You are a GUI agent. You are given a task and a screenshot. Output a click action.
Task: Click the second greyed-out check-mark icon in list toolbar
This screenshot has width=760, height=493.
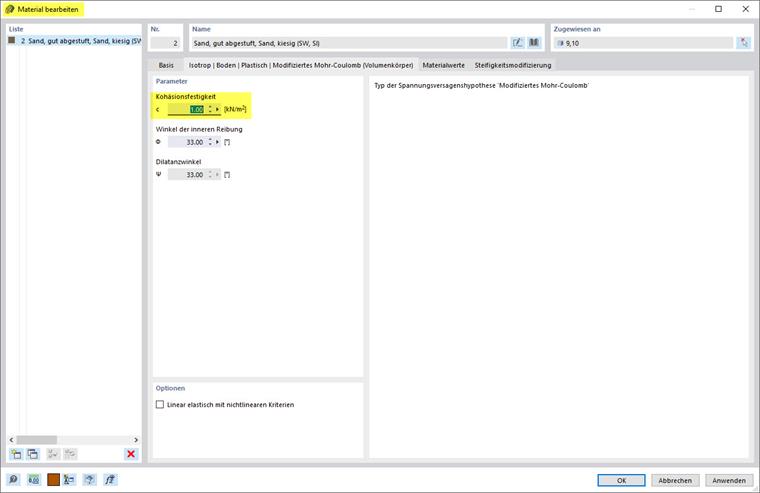point(70,454)
